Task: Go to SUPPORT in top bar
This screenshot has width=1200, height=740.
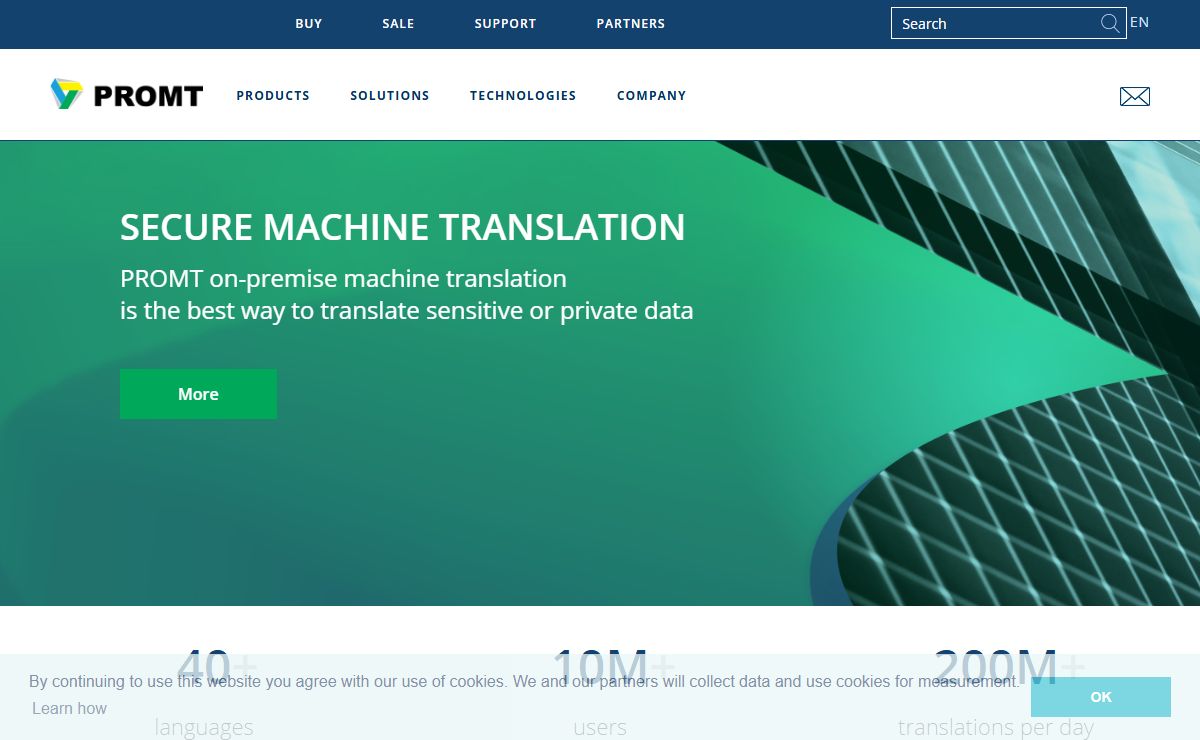Action: coord(505,24)
